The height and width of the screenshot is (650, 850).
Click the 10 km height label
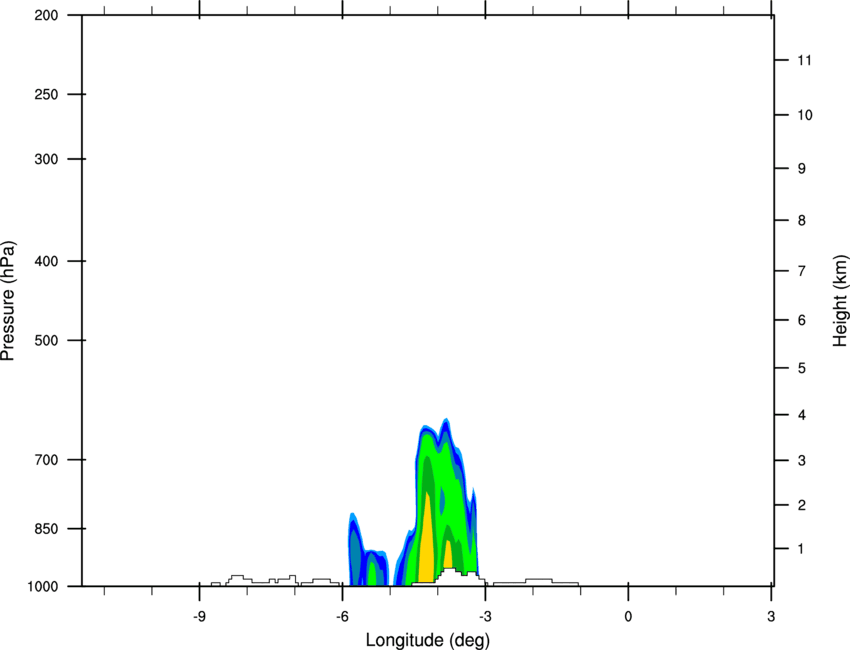coord(805,115)
